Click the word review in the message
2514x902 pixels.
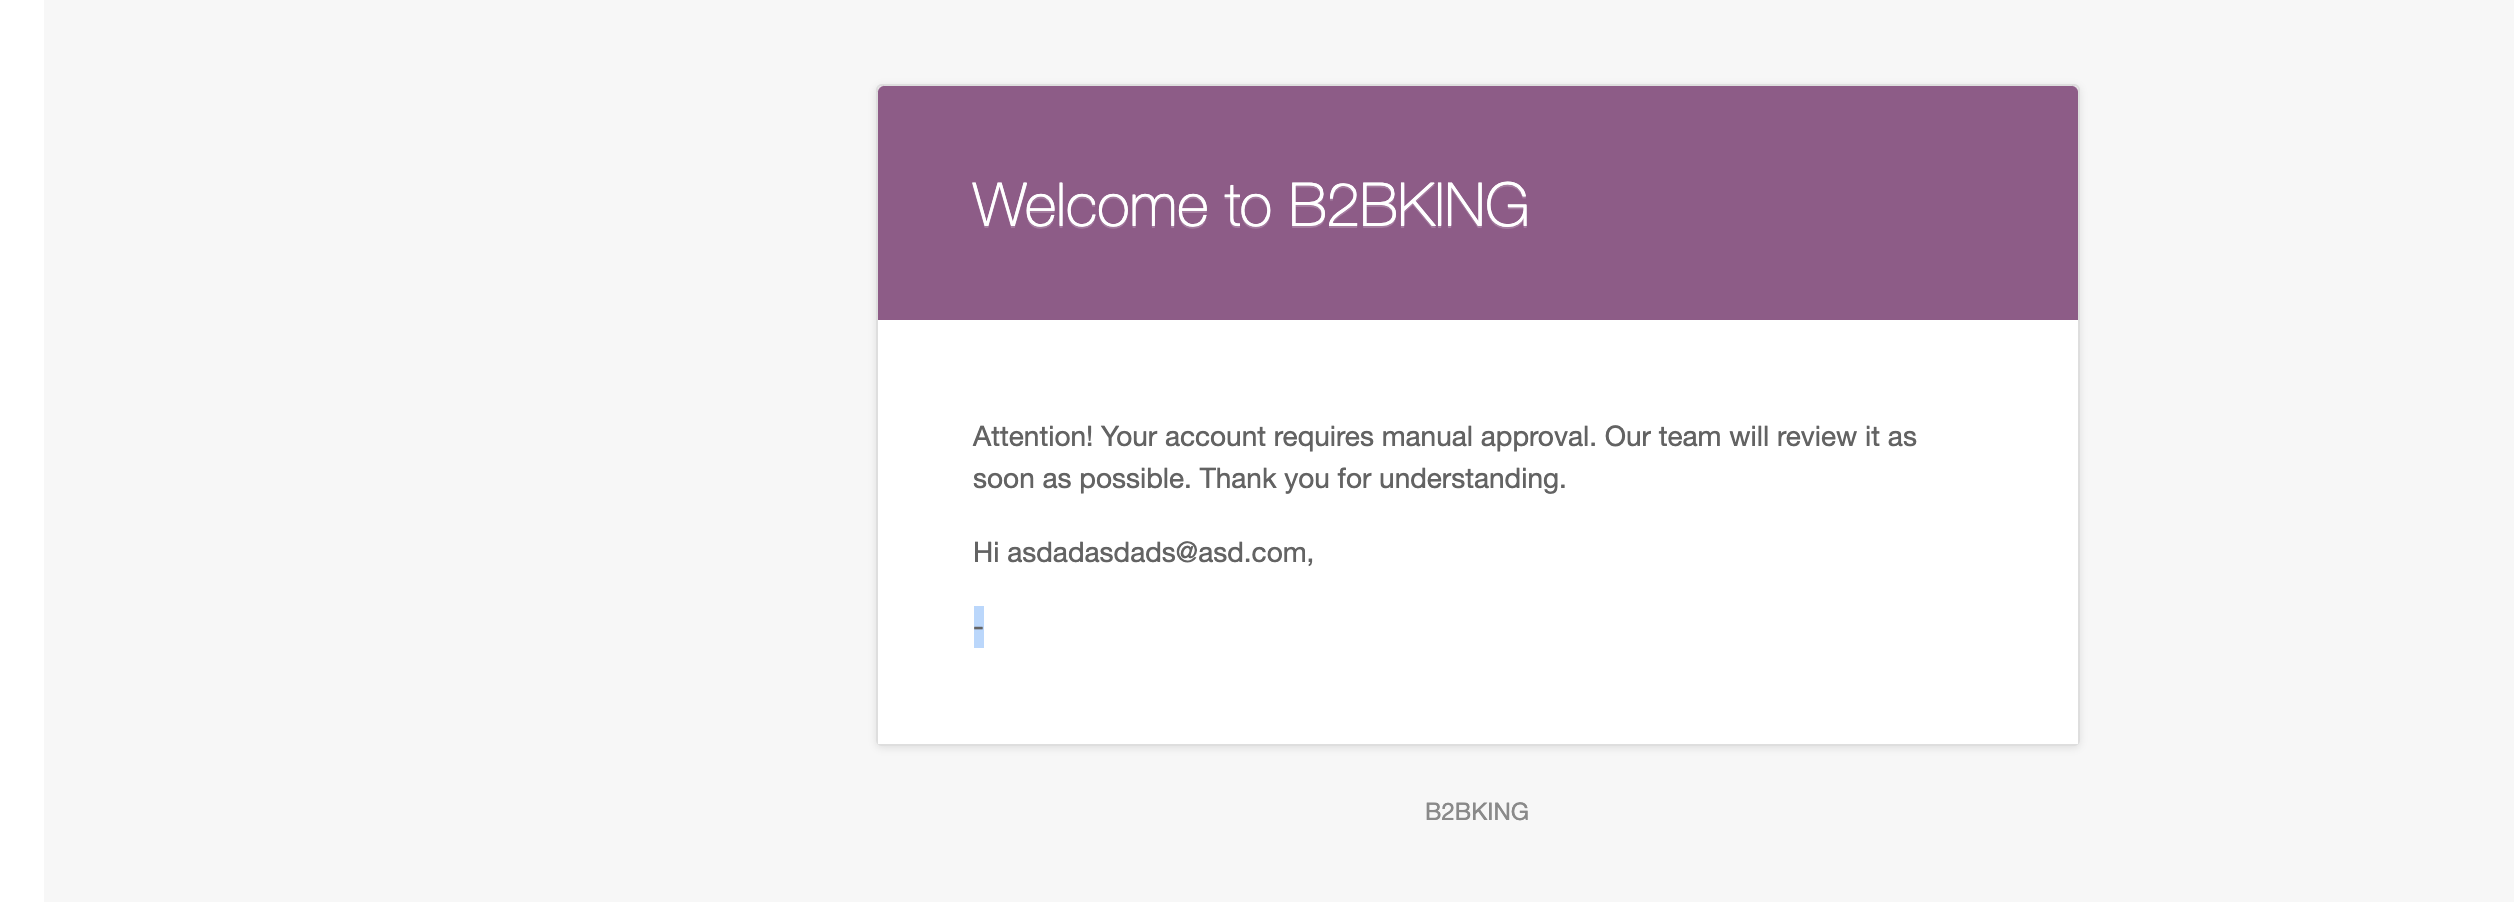click(1816, 437)
